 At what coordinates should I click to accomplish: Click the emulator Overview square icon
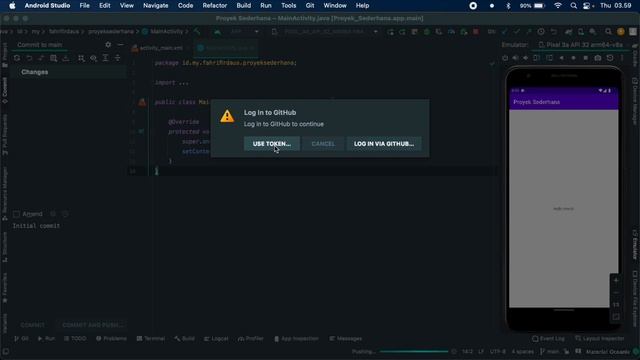585,58
